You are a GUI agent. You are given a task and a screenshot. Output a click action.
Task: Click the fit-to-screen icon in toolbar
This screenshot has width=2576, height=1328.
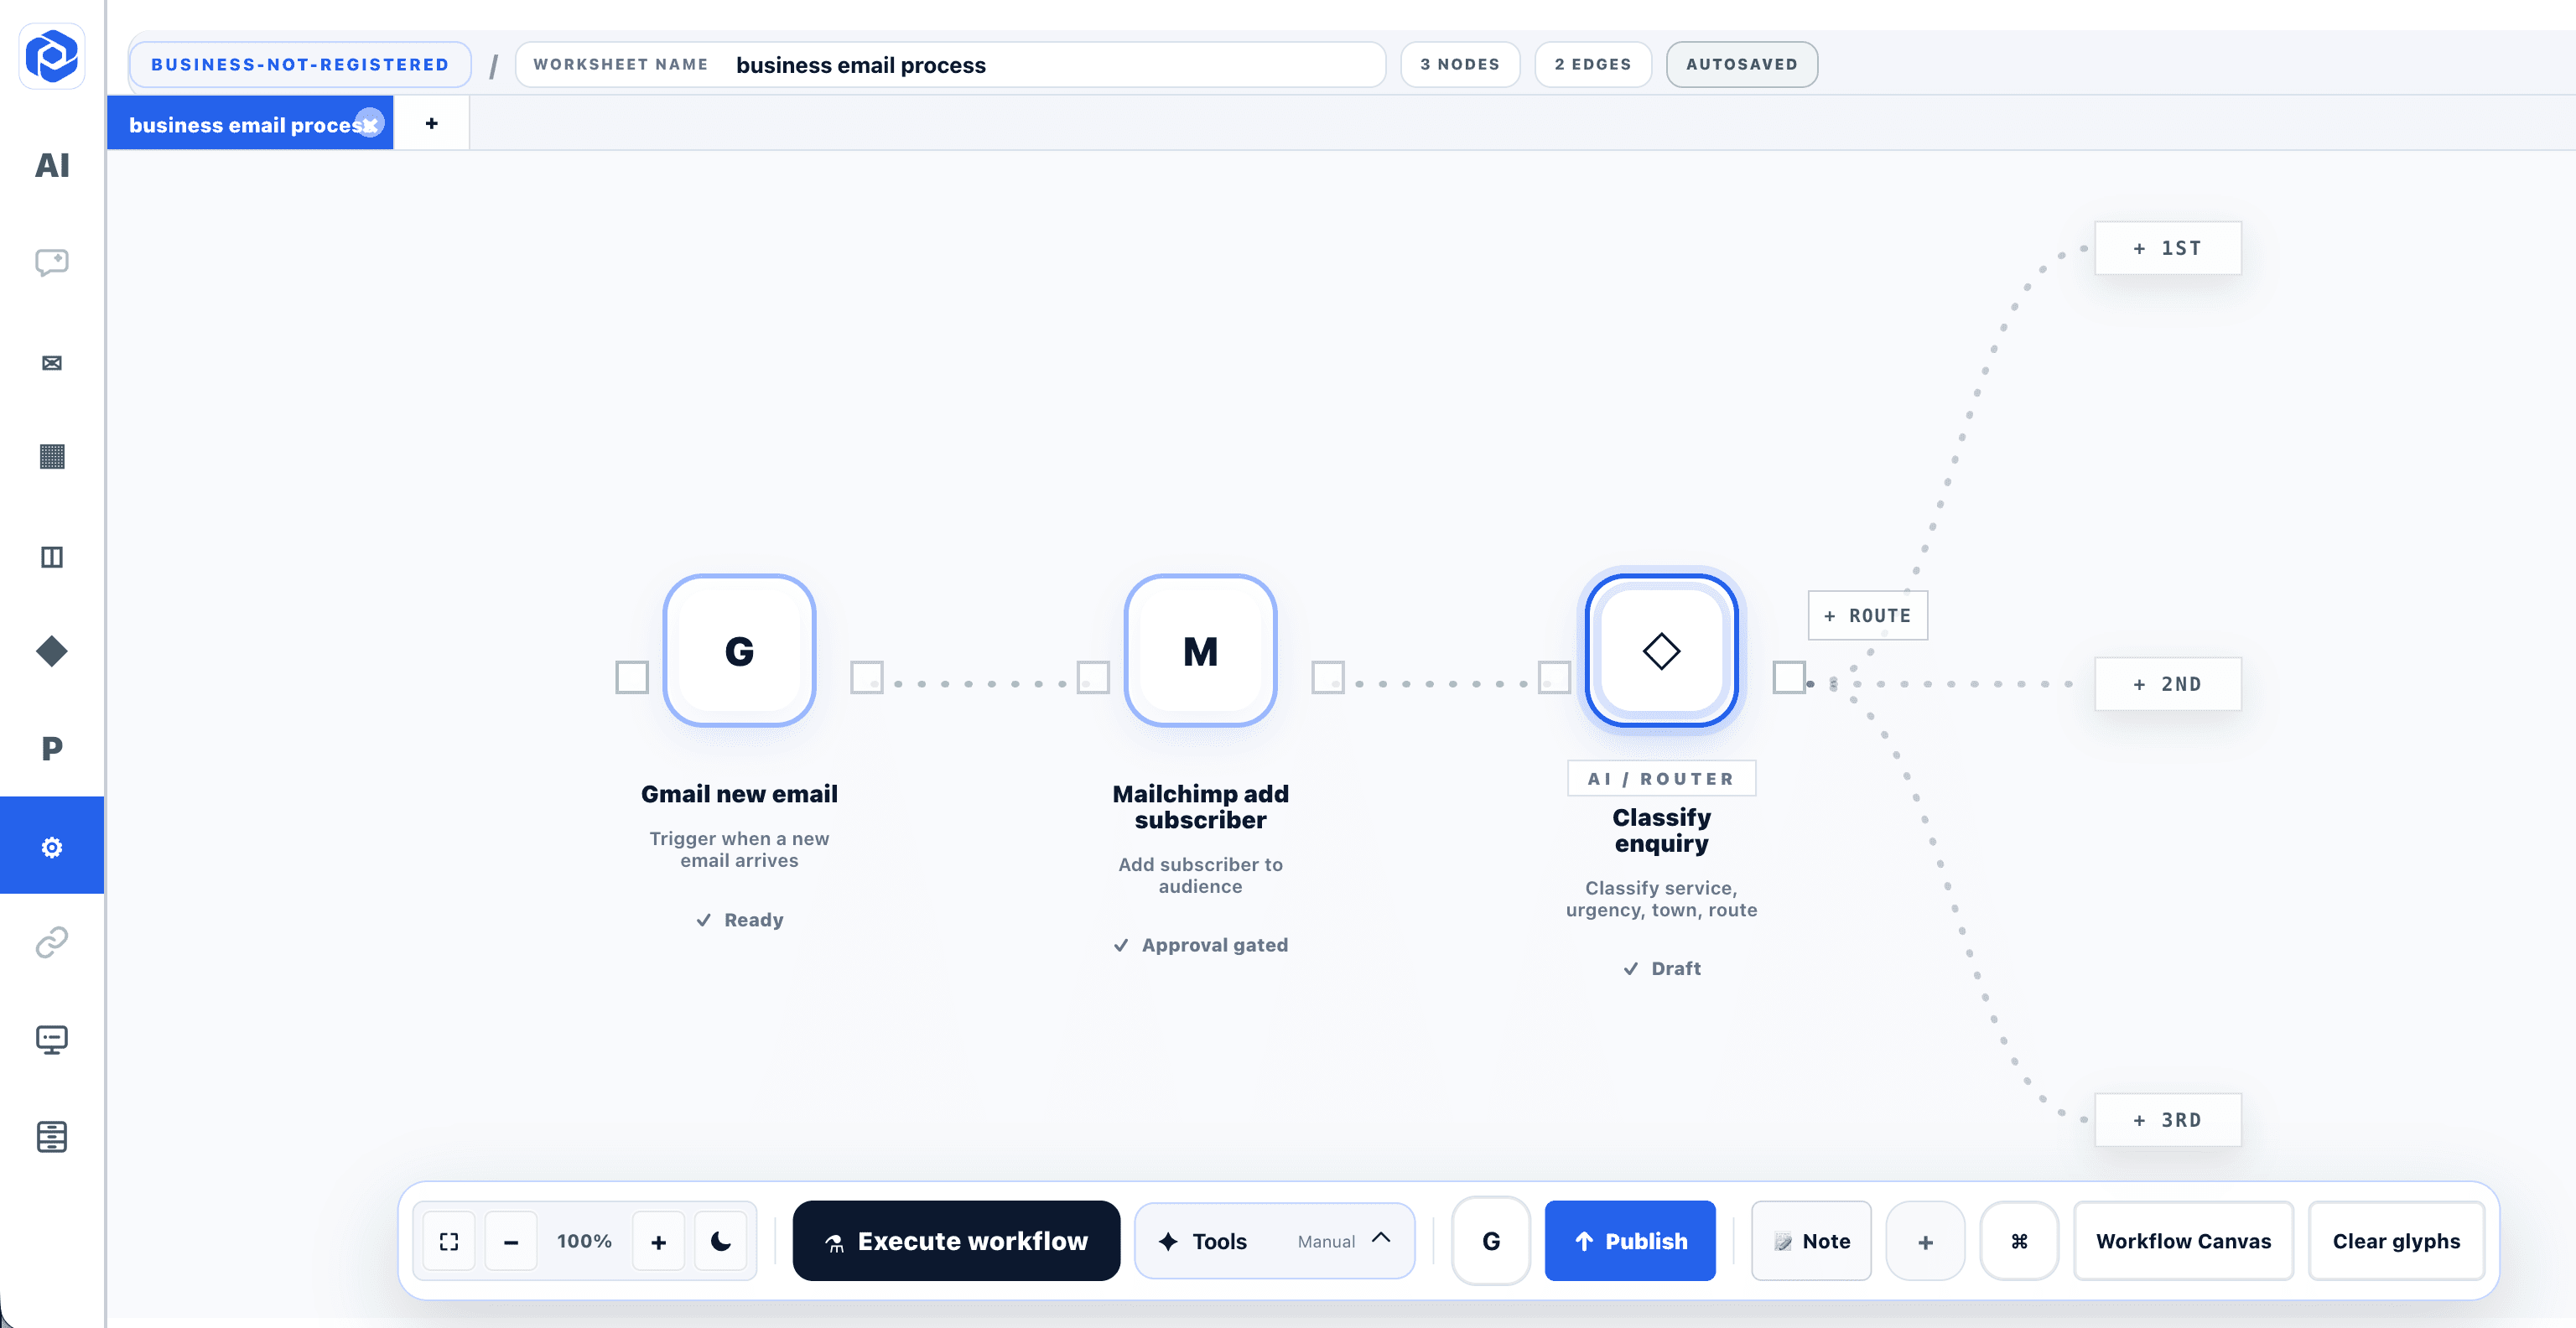pyautogui.click(x=449, y=1241)
